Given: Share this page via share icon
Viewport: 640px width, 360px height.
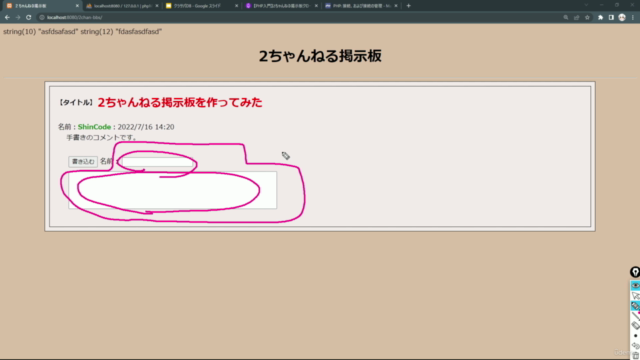Looking at the screenshot, I should click(x=576, y=18).
